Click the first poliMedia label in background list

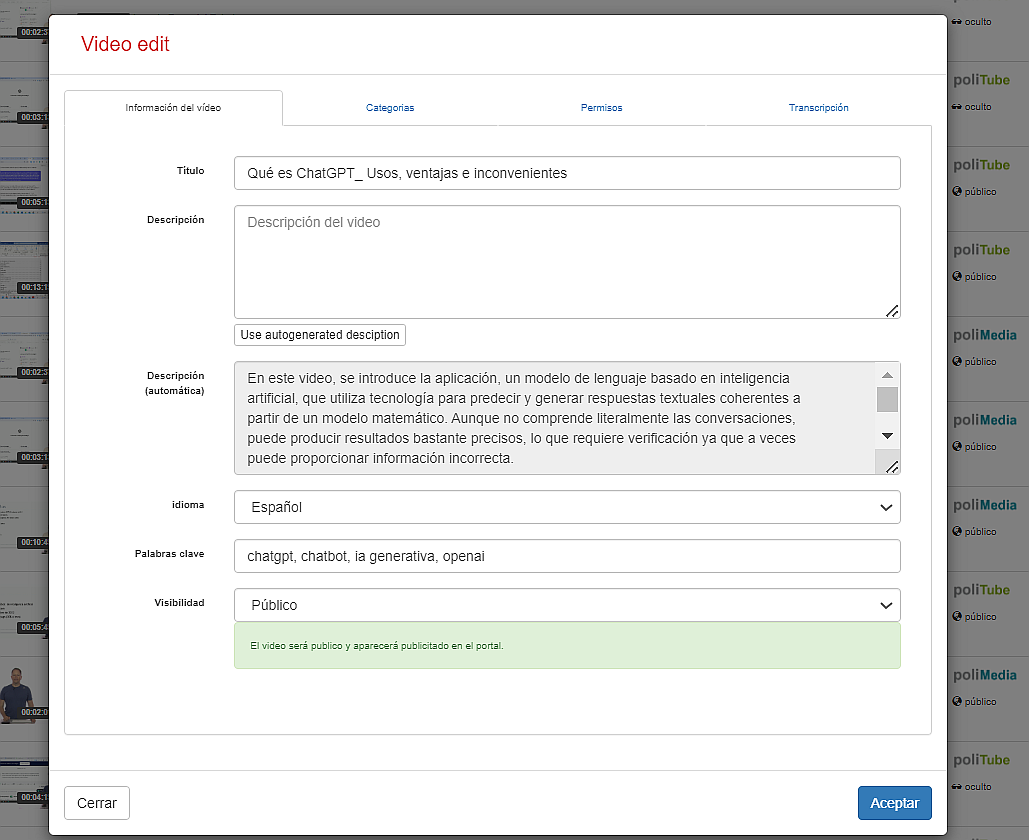984,335
